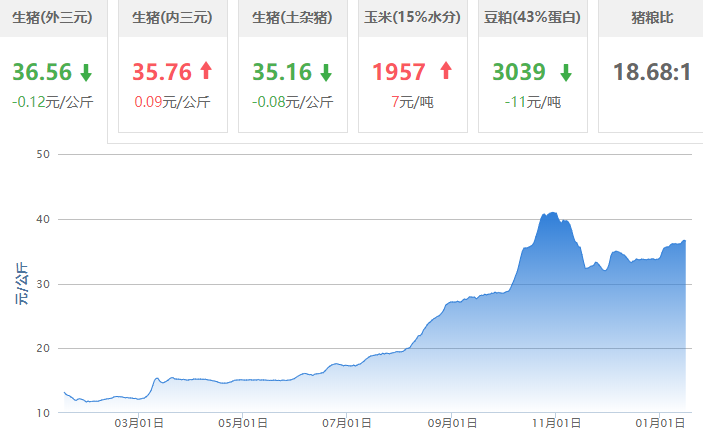Image resolution: width=703 pixels, height=438 pixels.
Task: Click the 01月01日 axis label
Action: coord(660,423)
